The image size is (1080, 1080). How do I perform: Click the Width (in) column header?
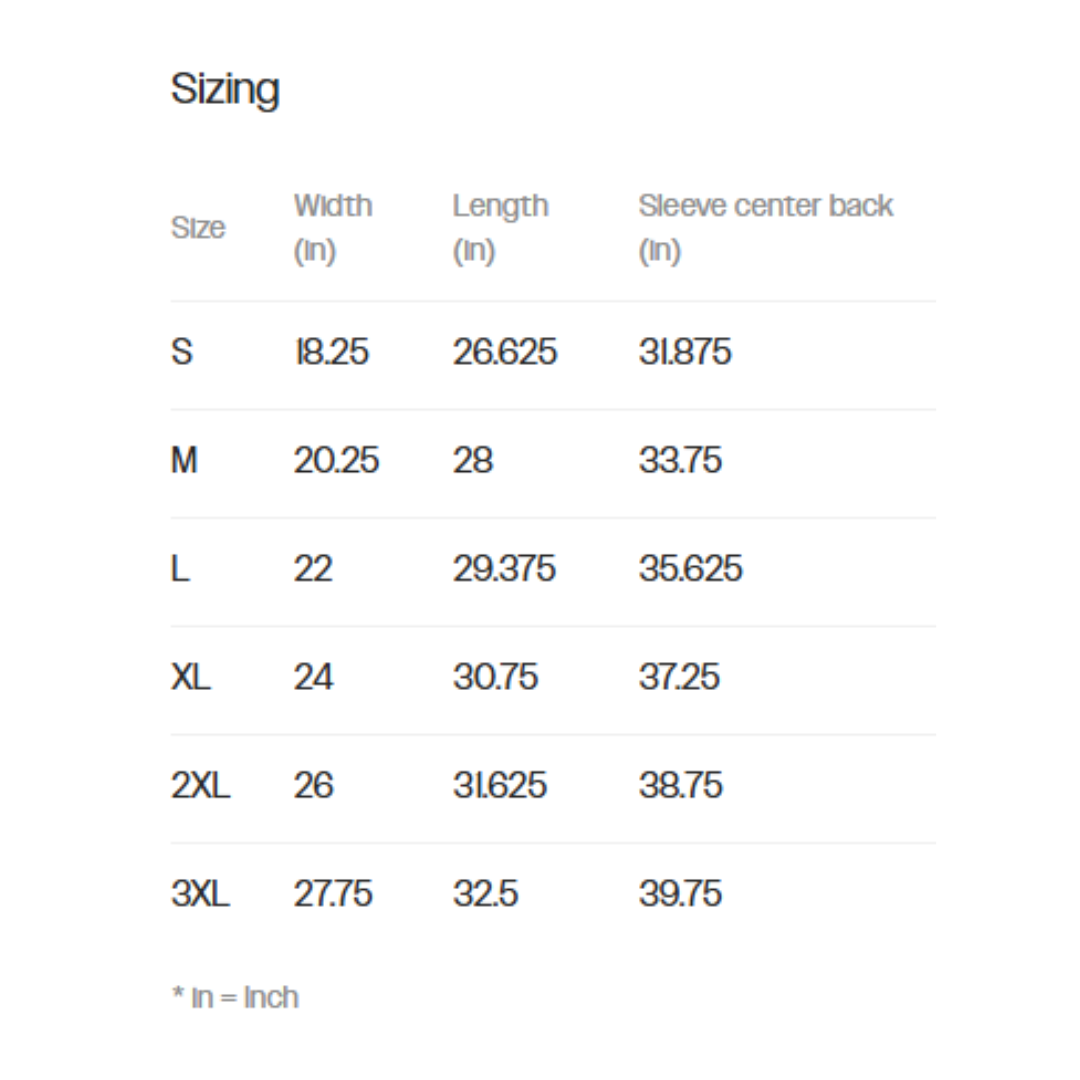pos(333,228)
